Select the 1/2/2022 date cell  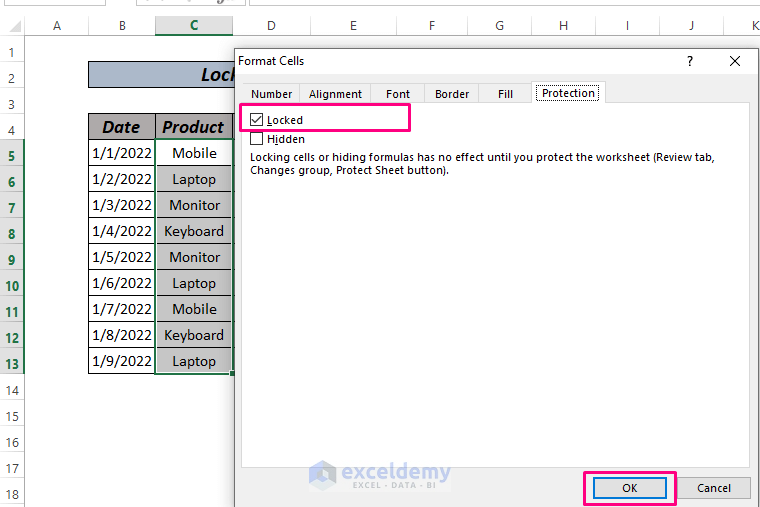(122, 179)
